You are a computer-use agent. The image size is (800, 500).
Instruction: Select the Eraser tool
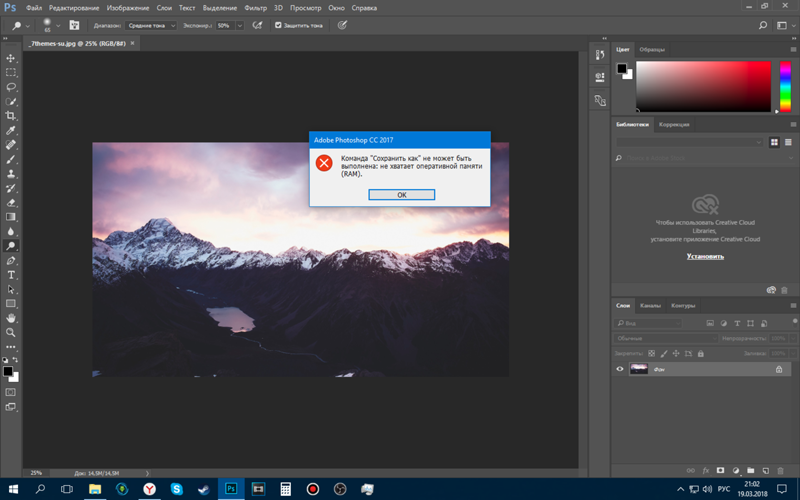11,202
